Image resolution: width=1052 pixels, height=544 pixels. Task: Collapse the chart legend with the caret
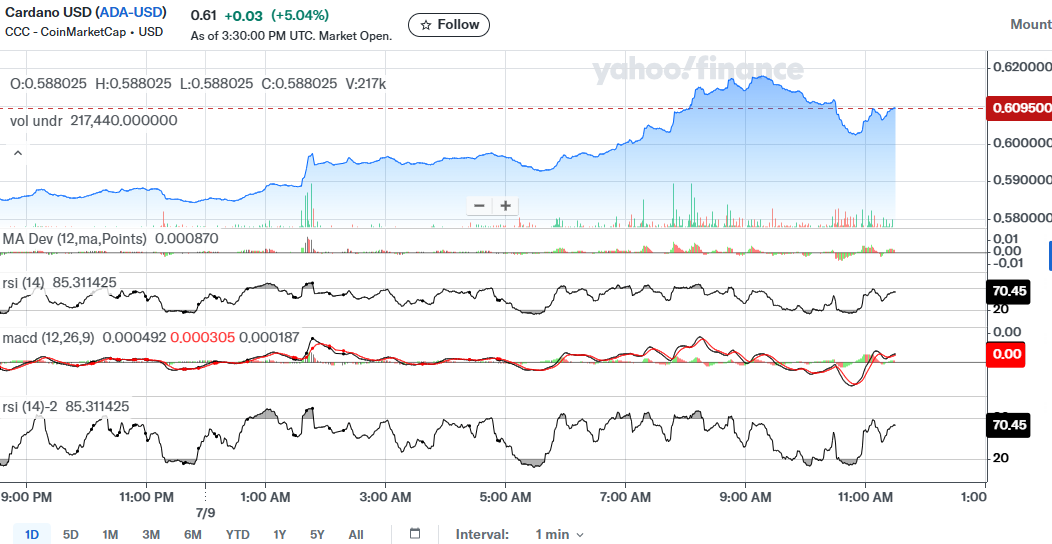(x=18, y=154)
